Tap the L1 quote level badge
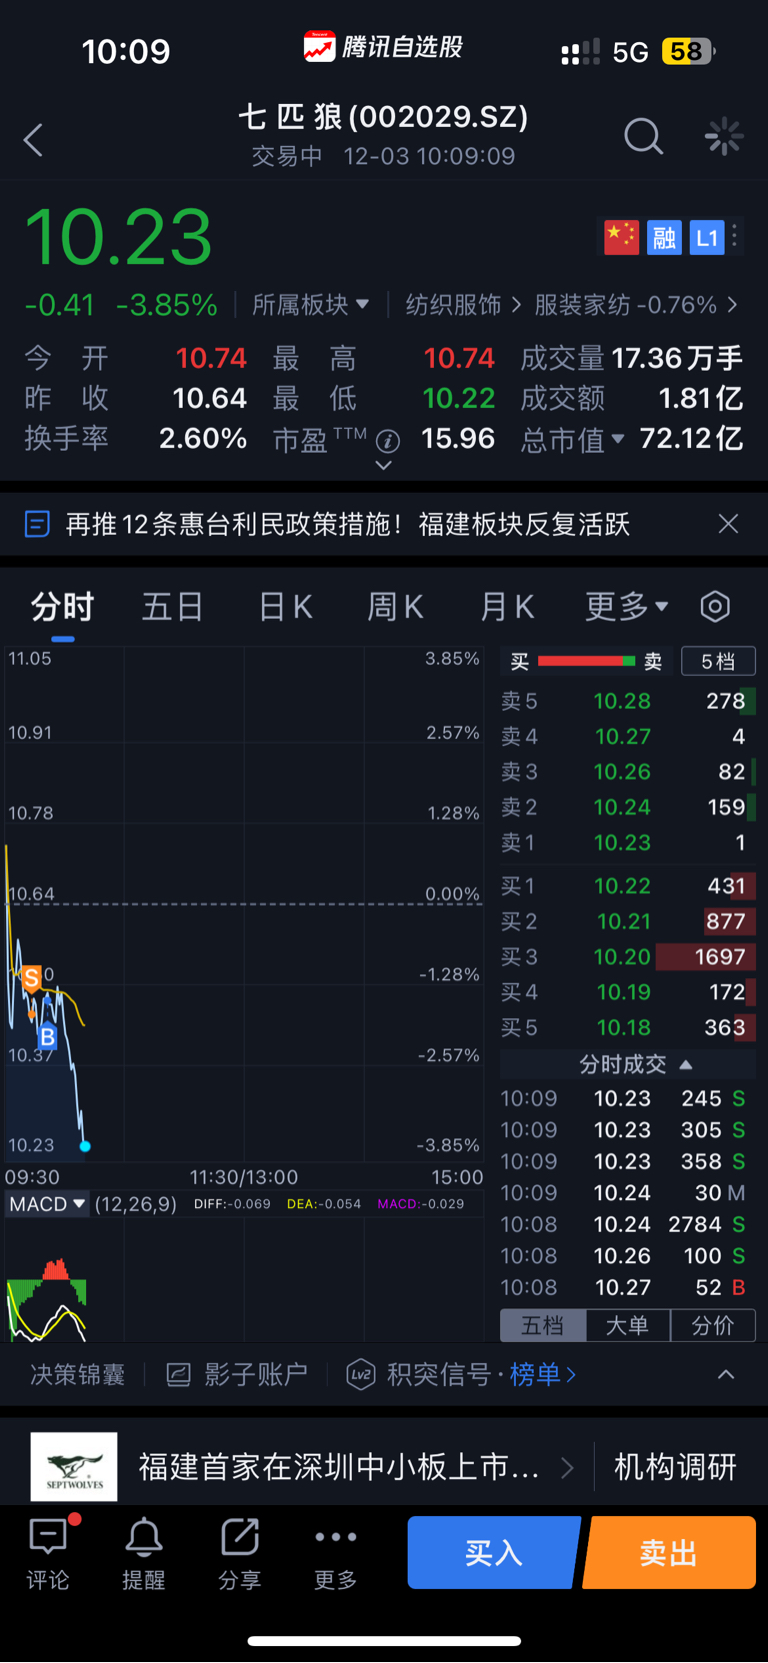Image resolution: width=768 pixels, height=1663 pixels. point(707,237)
